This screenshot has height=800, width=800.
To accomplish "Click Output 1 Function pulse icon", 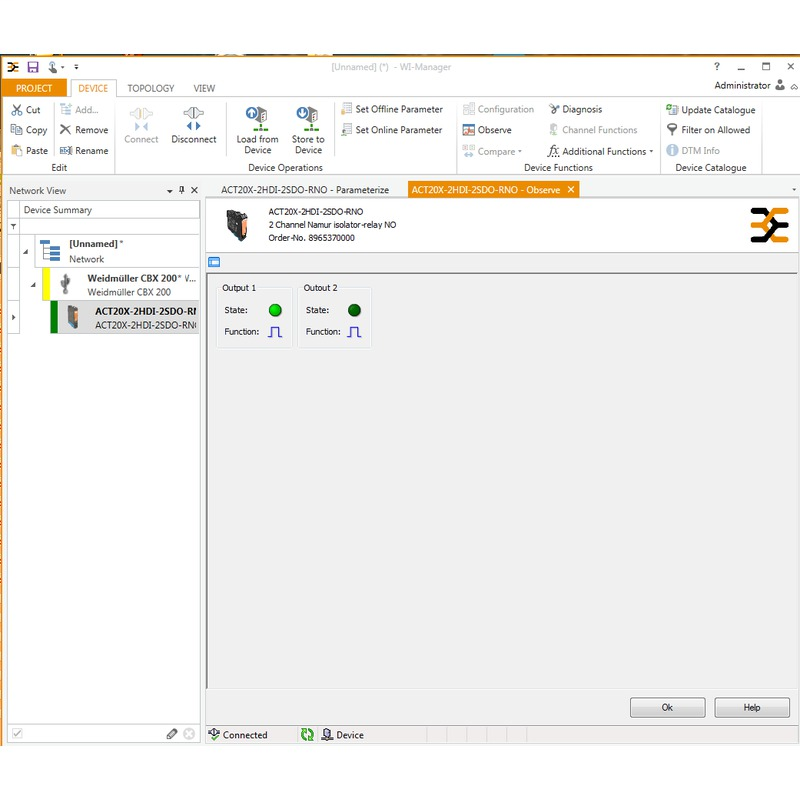I will (275, 332).
